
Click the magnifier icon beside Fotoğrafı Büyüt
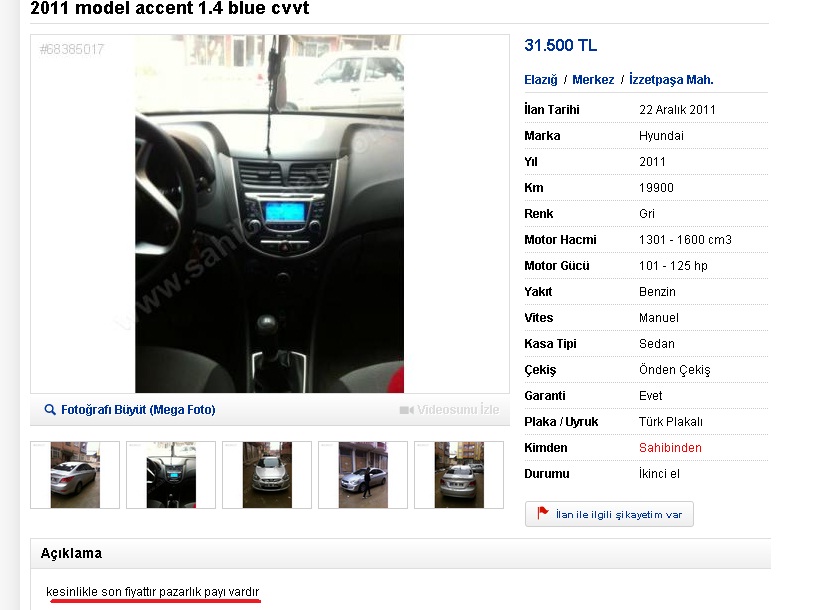pyautogui.click(x=50, y=410)
